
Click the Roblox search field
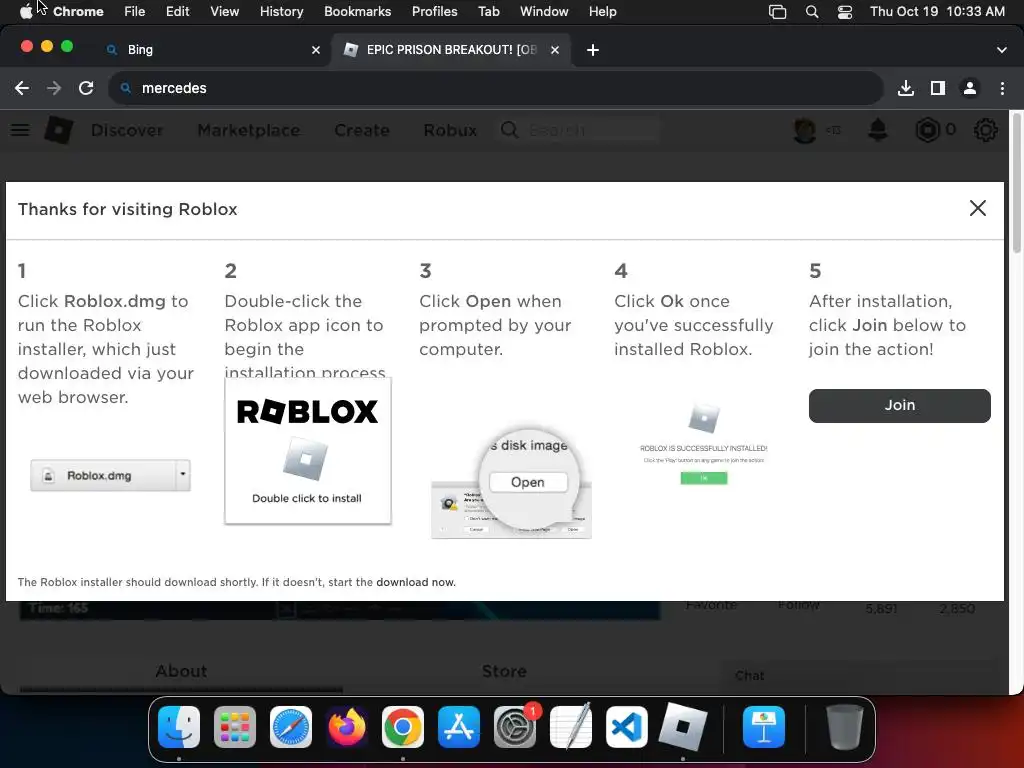[x=579, y=130]
